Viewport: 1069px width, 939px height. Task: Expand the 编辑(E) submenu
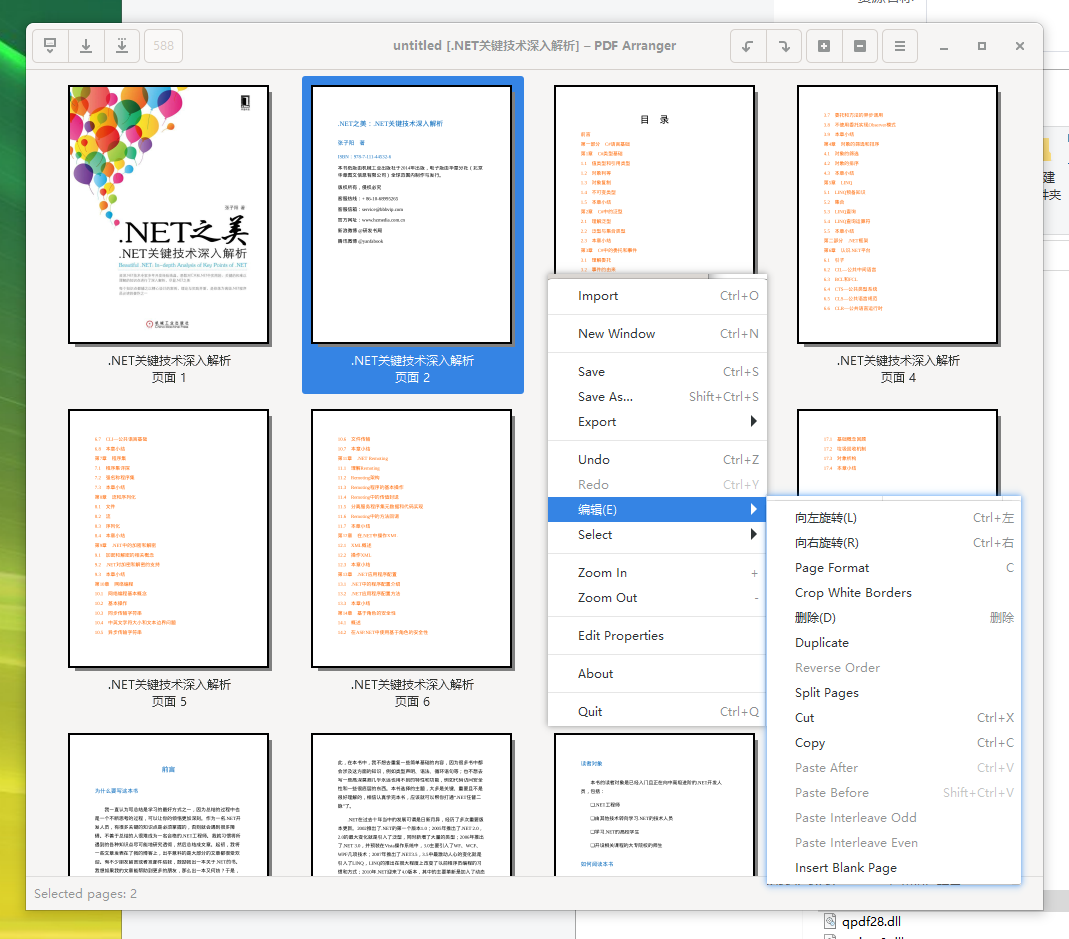pyautogui.click(x=657, y=509)
